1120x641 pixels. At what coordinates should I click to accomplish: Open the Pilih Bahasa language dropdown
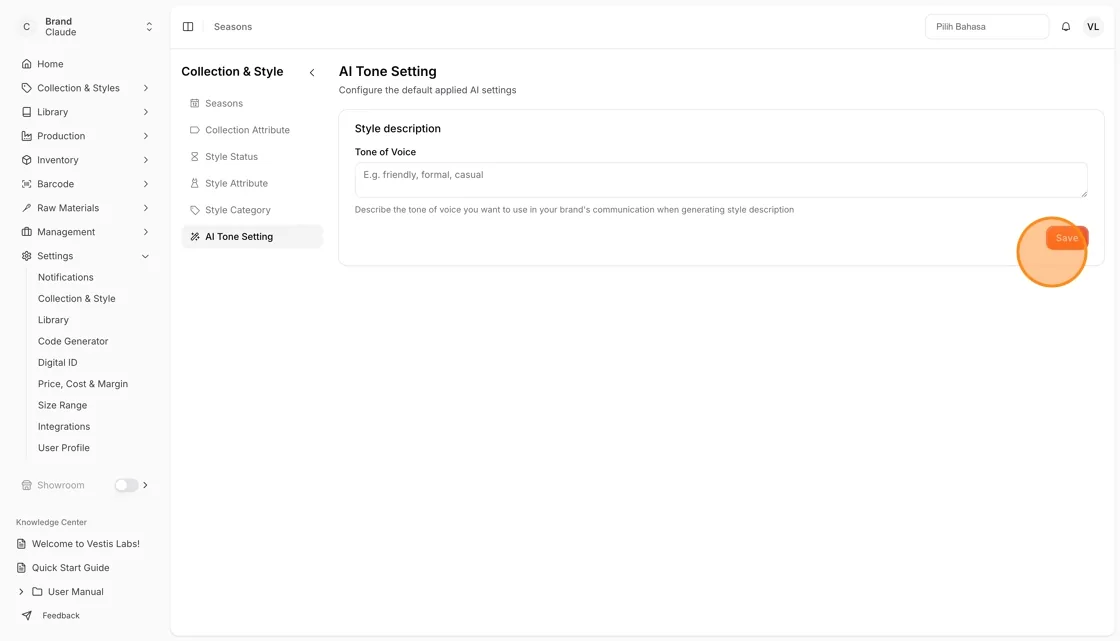point(986,26)
